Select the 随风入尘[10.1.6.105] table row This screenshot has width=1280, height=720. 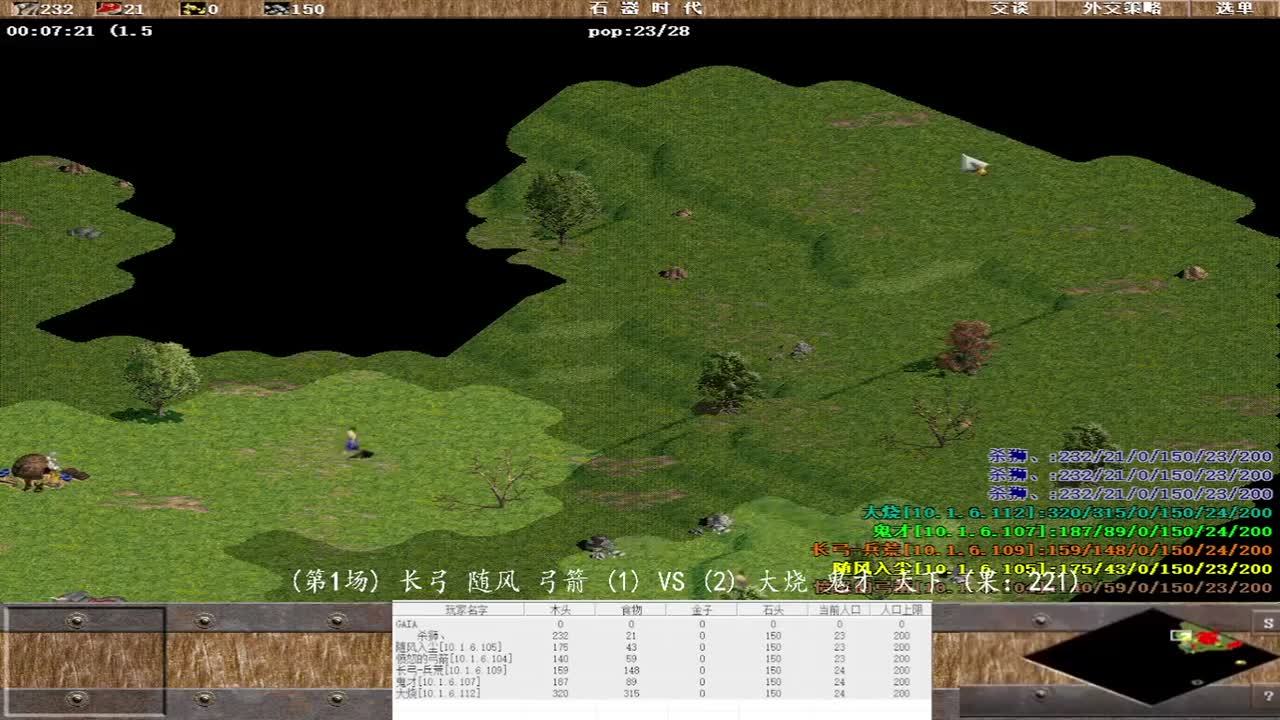coord(661,647)
